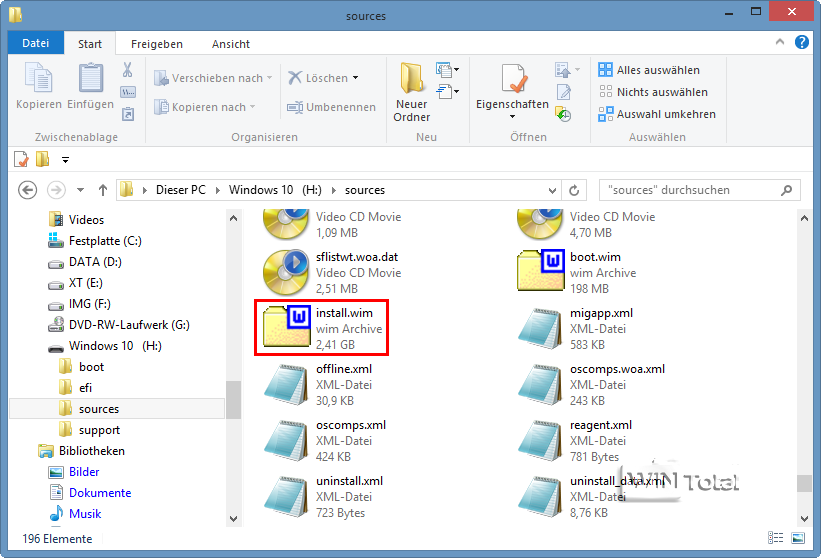Click the scissors cut icon

click(127, 70)
